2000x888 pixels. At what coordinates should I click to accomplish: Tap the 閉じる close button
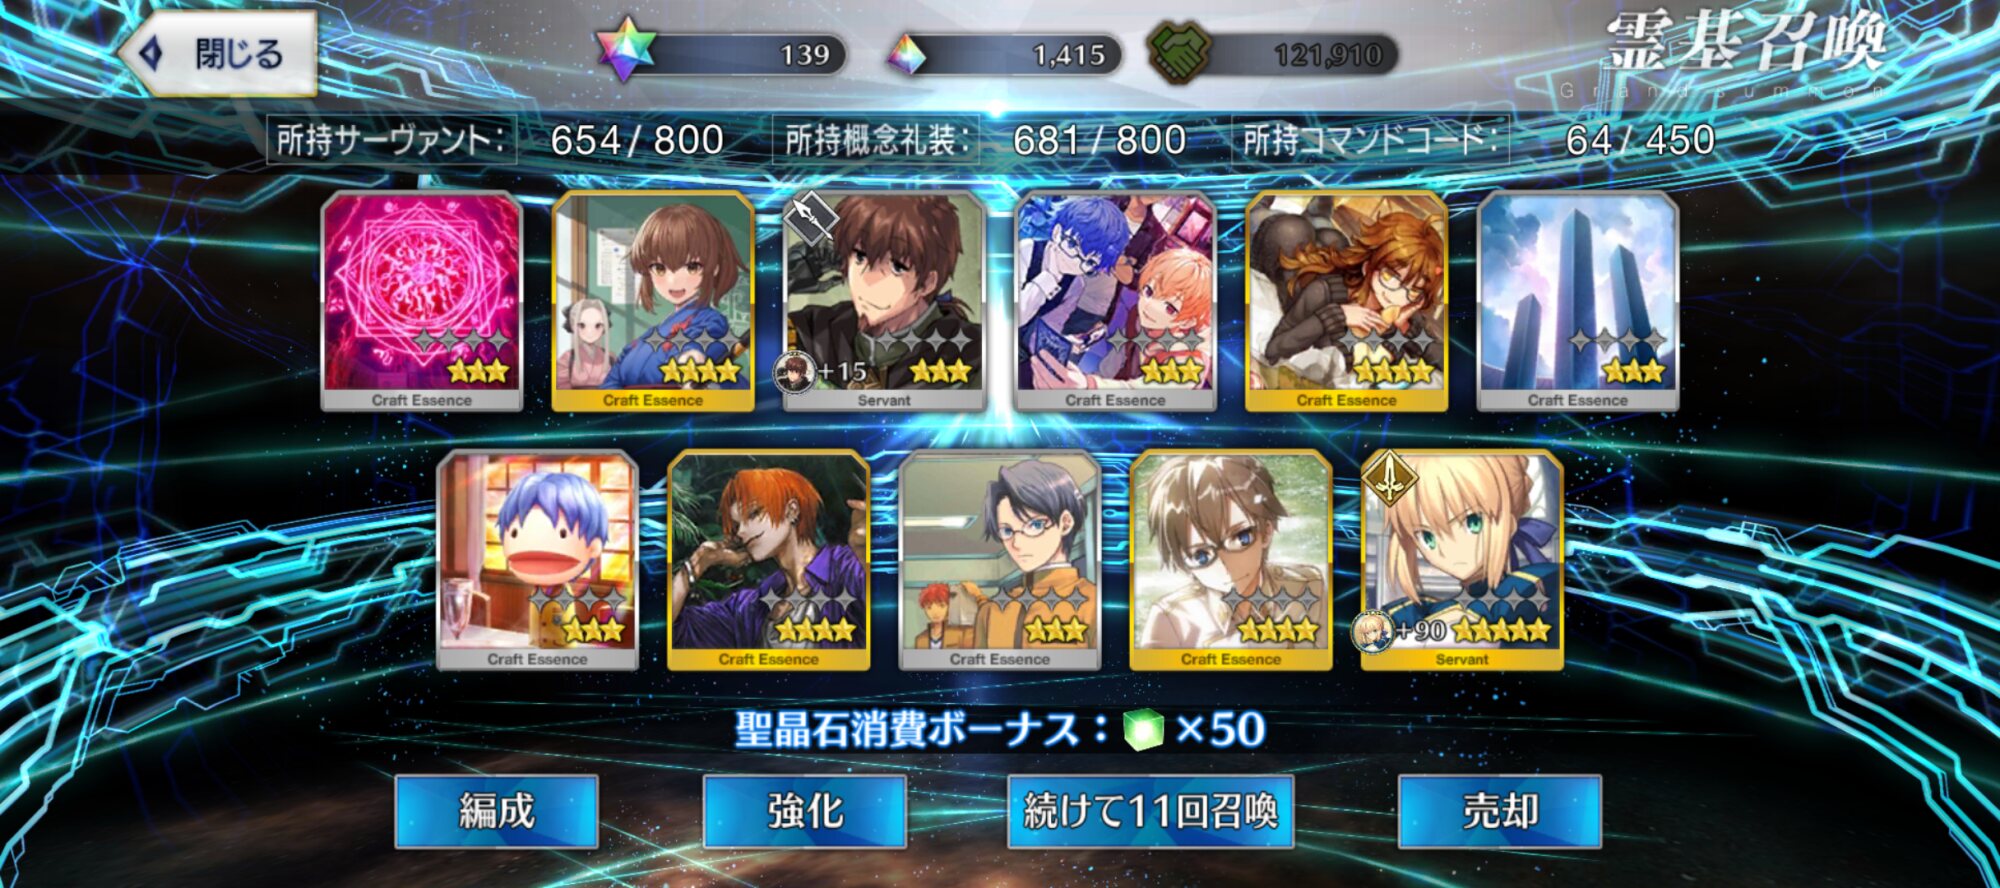[x=219, y=53]
